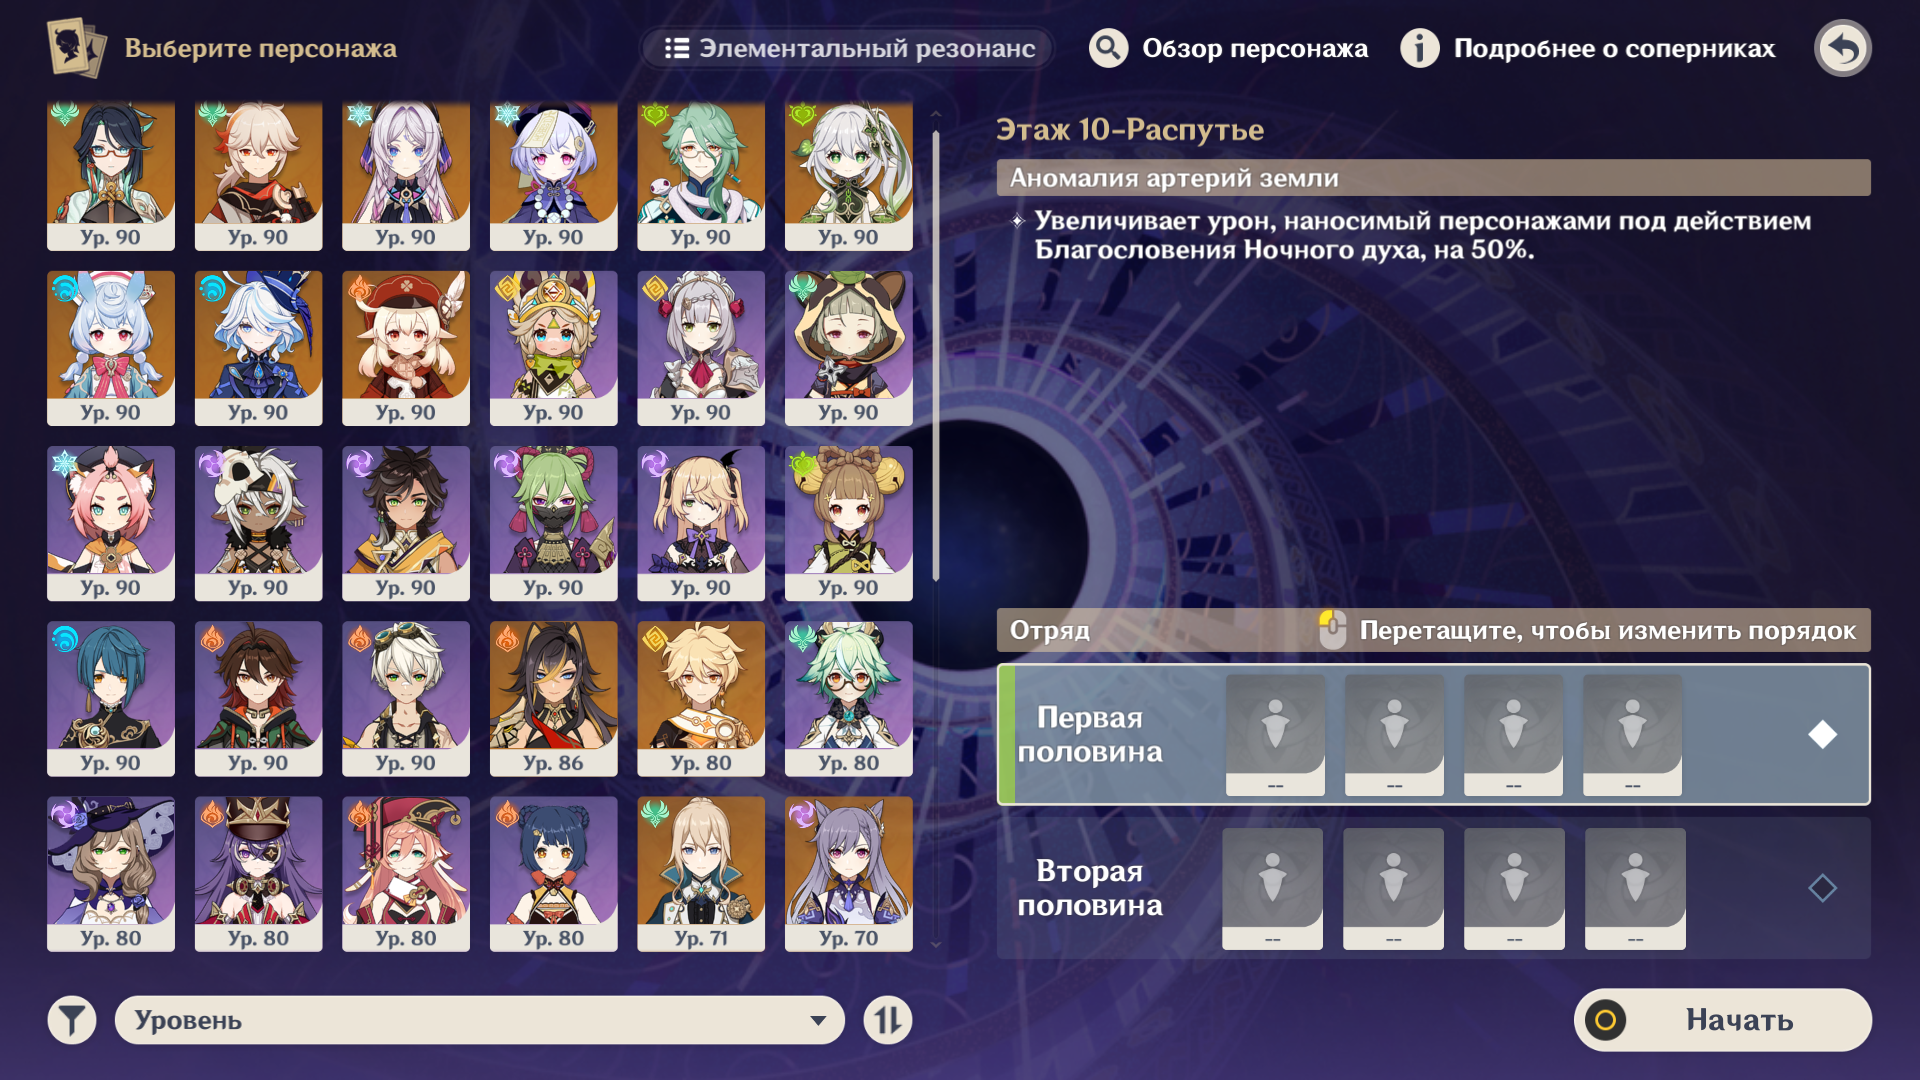Toggle the sort order arrows icon

pos(887,1020)
